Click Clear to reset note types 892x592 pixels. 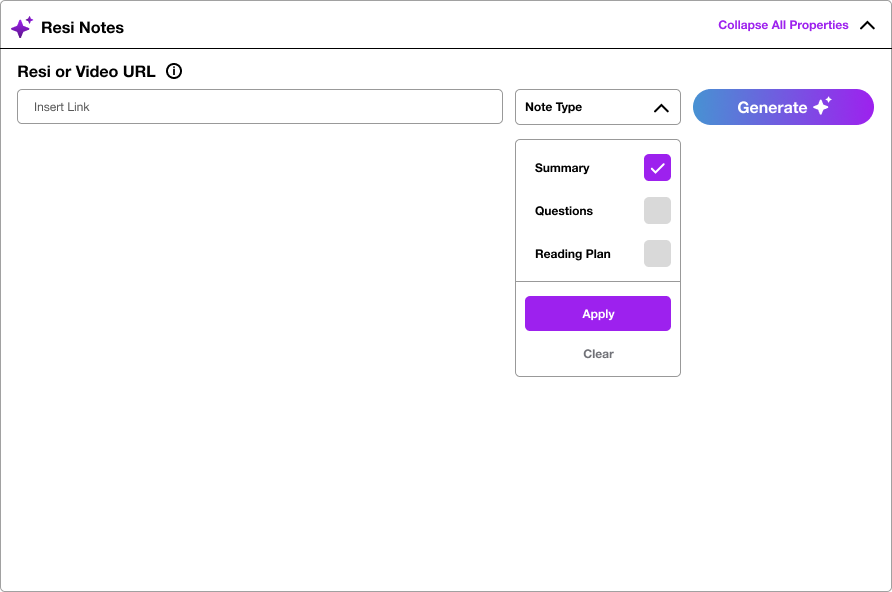598,354
